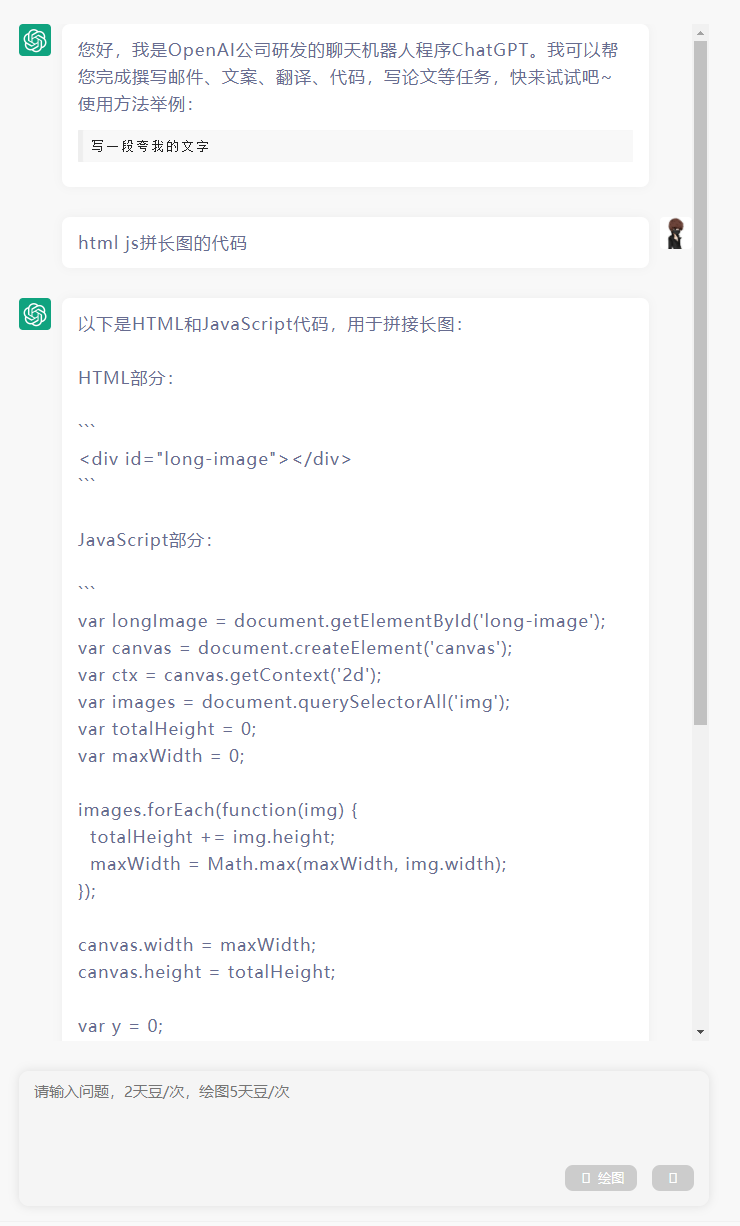Click the '使用方法举例:' usage example label
Viewport: 740px width, 1226px height.
[136, 104]
